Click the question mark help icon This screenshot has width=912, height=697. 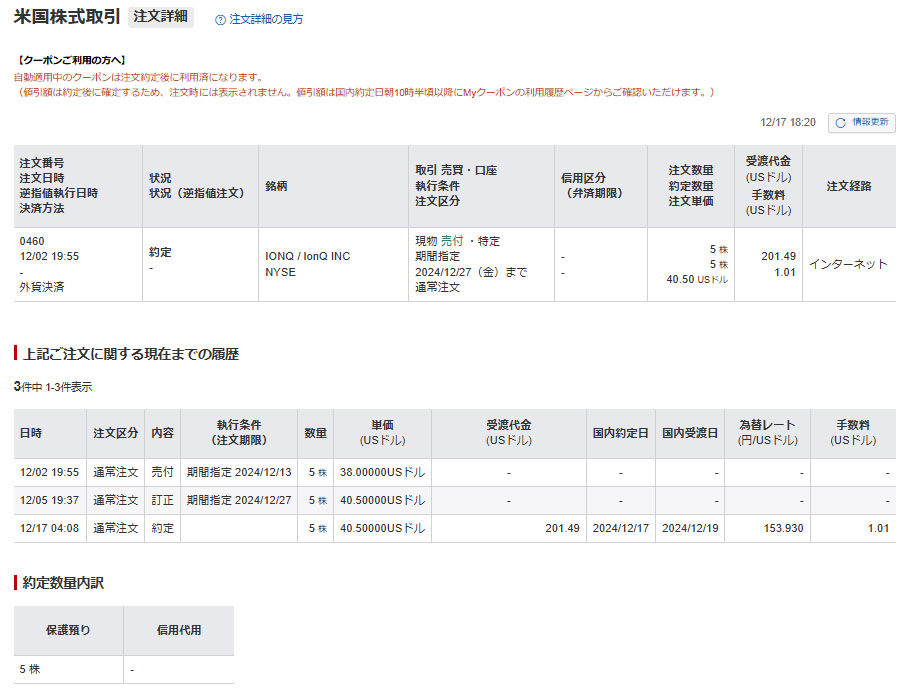pos(220,19)
